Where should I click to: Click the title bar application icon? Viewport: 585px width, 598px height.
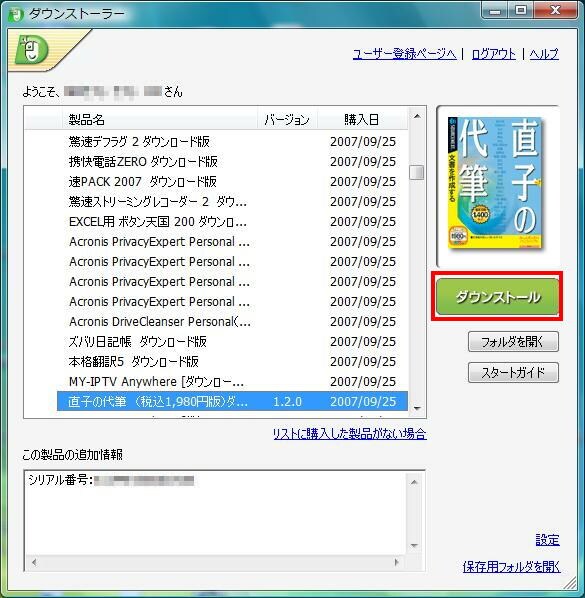[x=15, y=15]
